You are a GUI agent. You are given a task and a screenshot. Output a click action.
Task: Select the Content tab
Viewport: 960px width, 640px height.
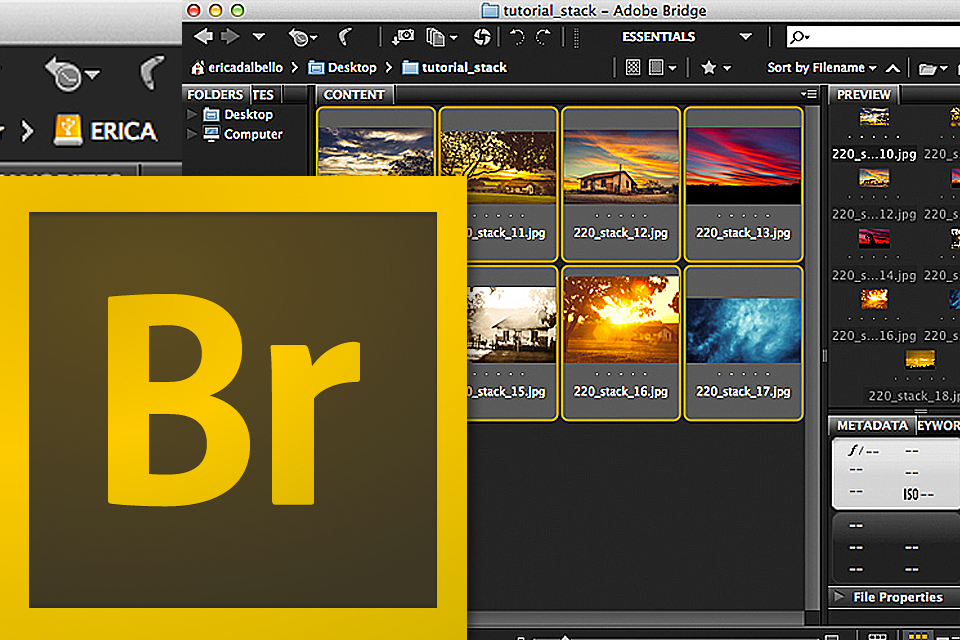click(354, 94)
